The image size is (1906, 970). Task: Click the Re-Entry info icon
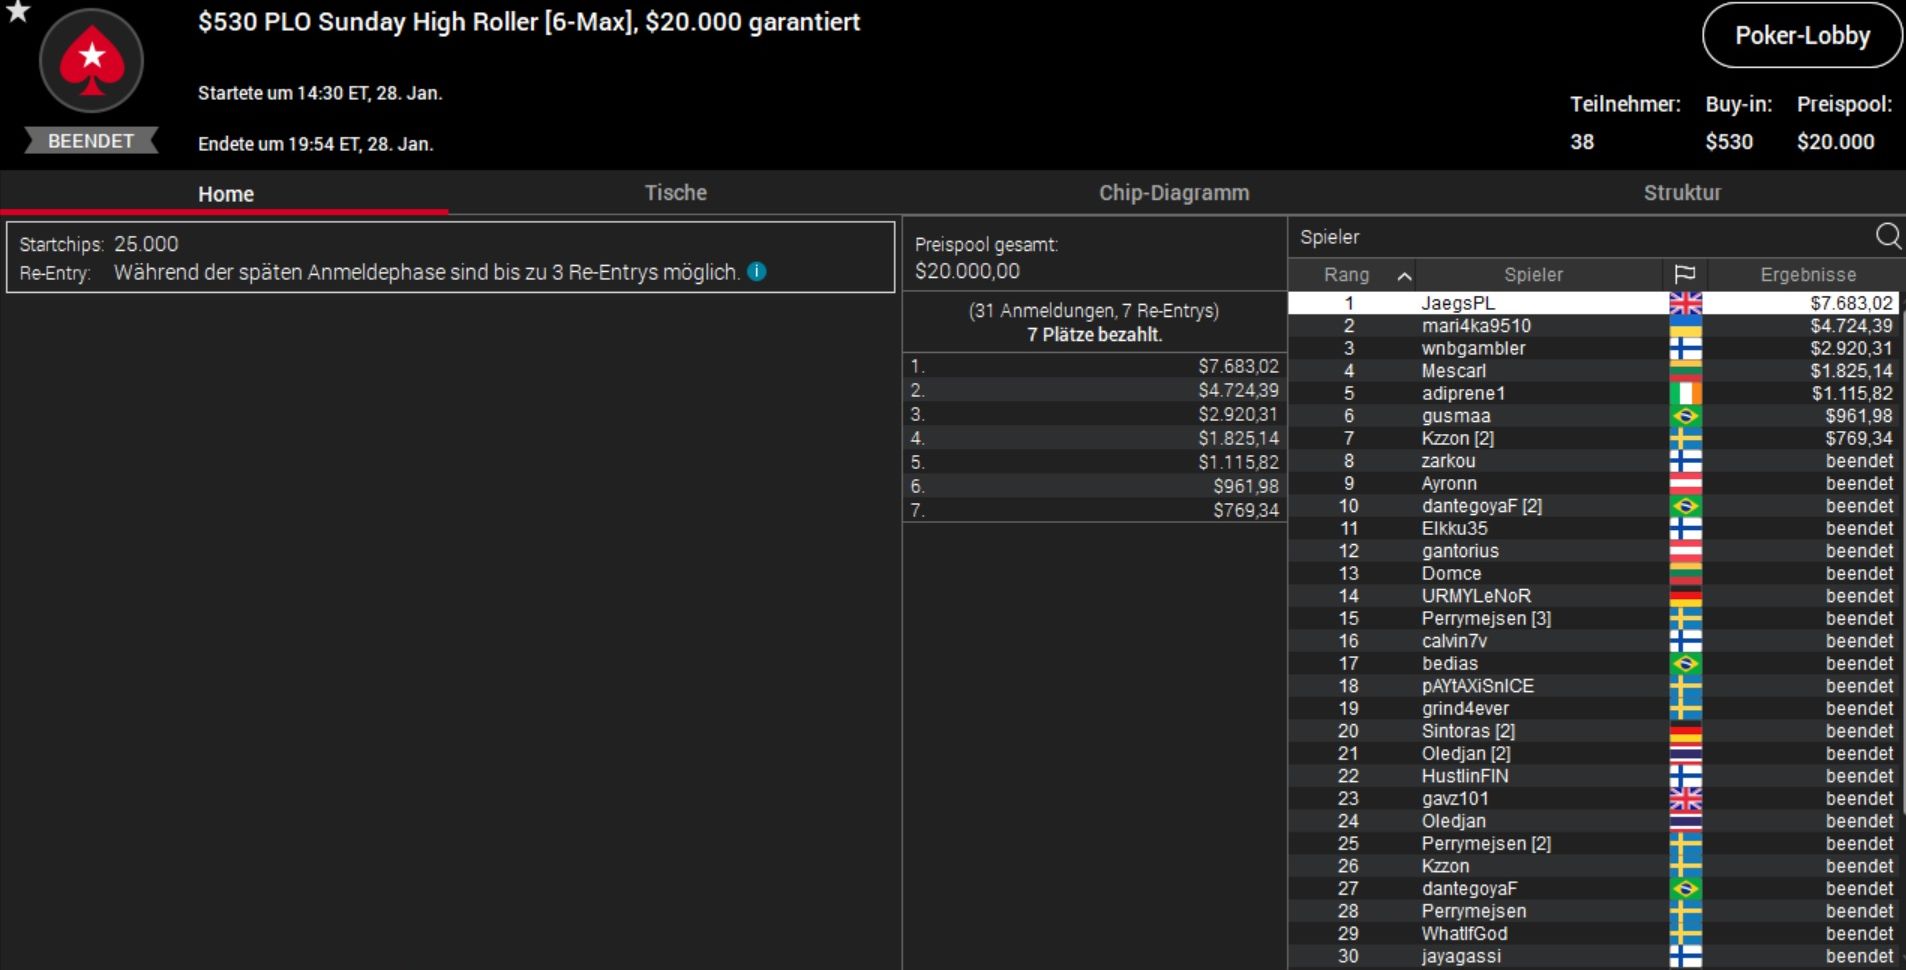pos(757,272)
